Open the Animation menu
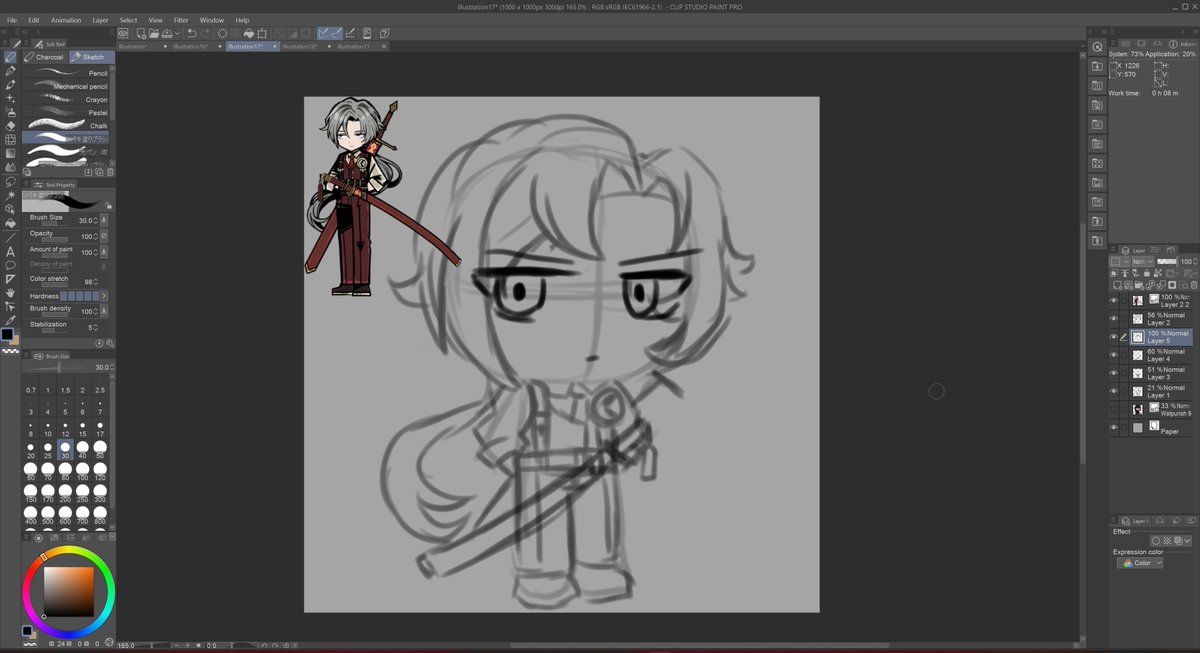 click(66, 20)
